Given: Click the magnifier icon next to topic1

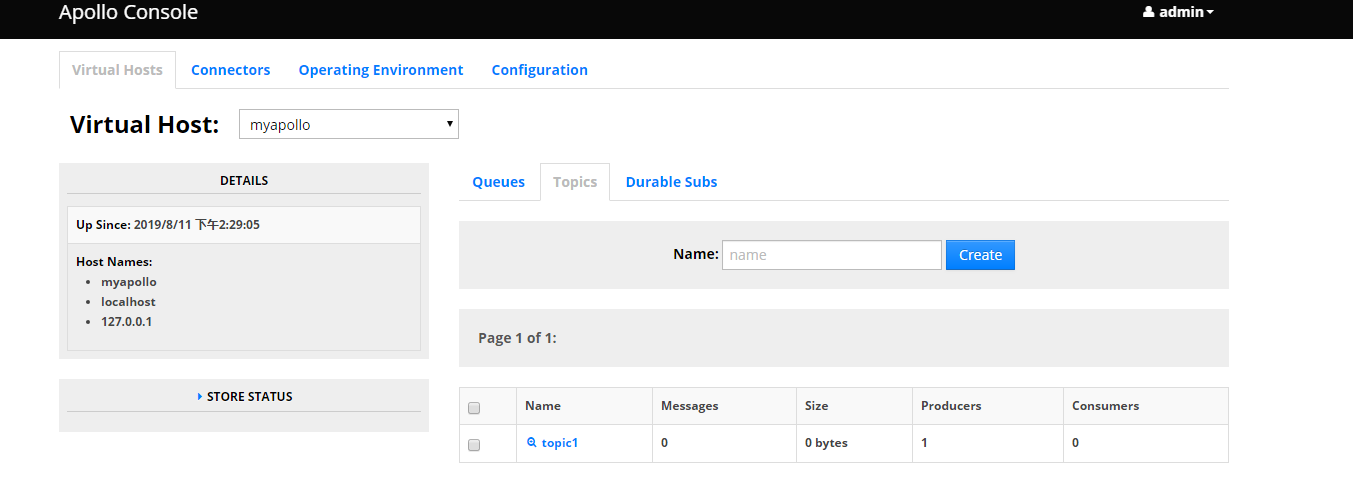Looking at the screenshot, I should click(532, 442).
